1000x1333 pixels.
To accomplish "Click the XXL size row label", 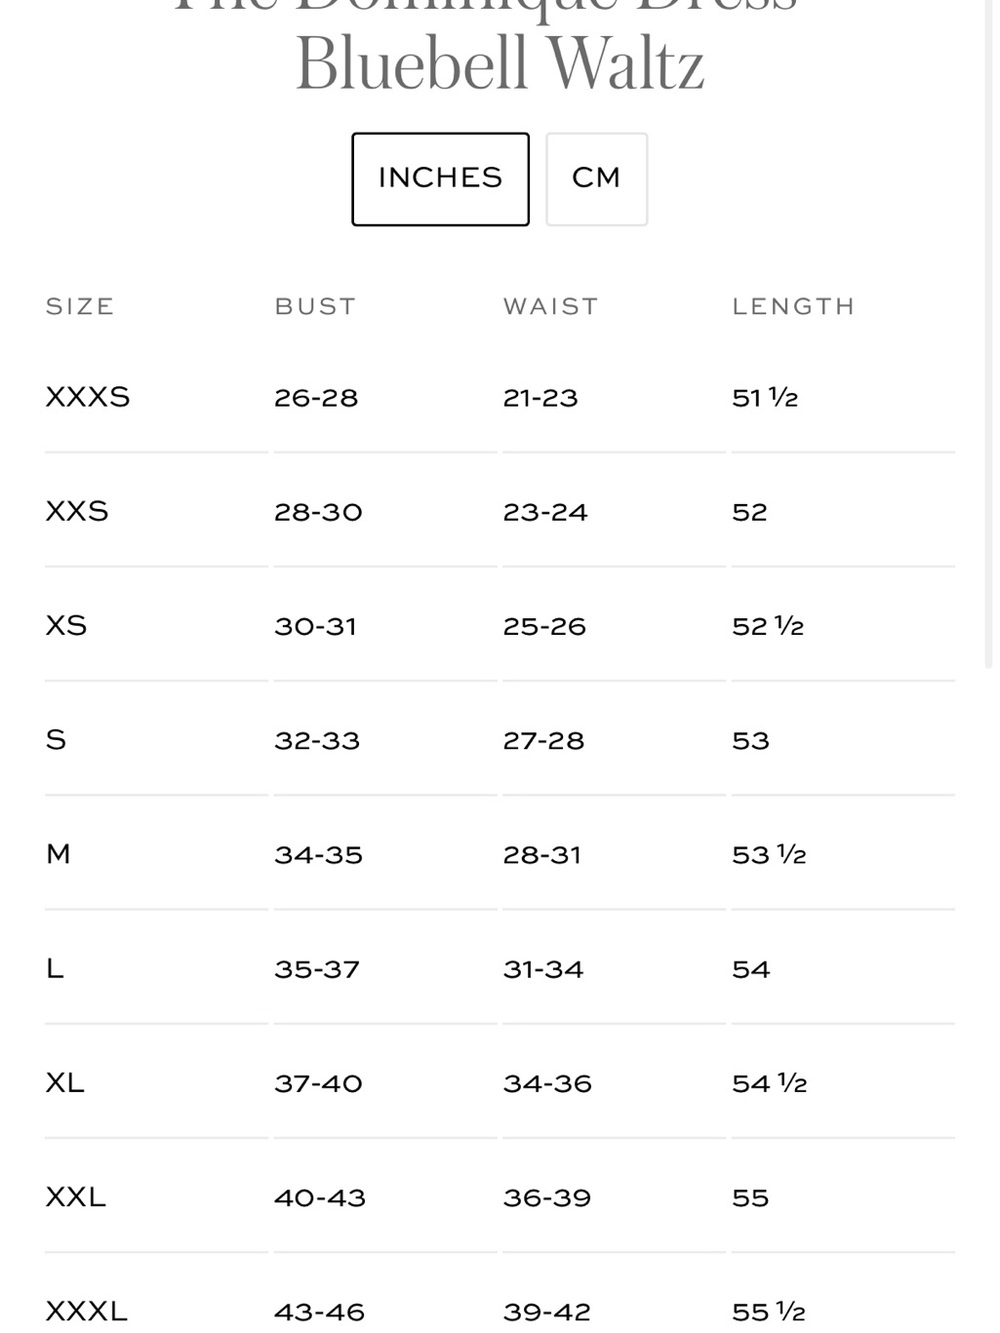I will 76,1196.
